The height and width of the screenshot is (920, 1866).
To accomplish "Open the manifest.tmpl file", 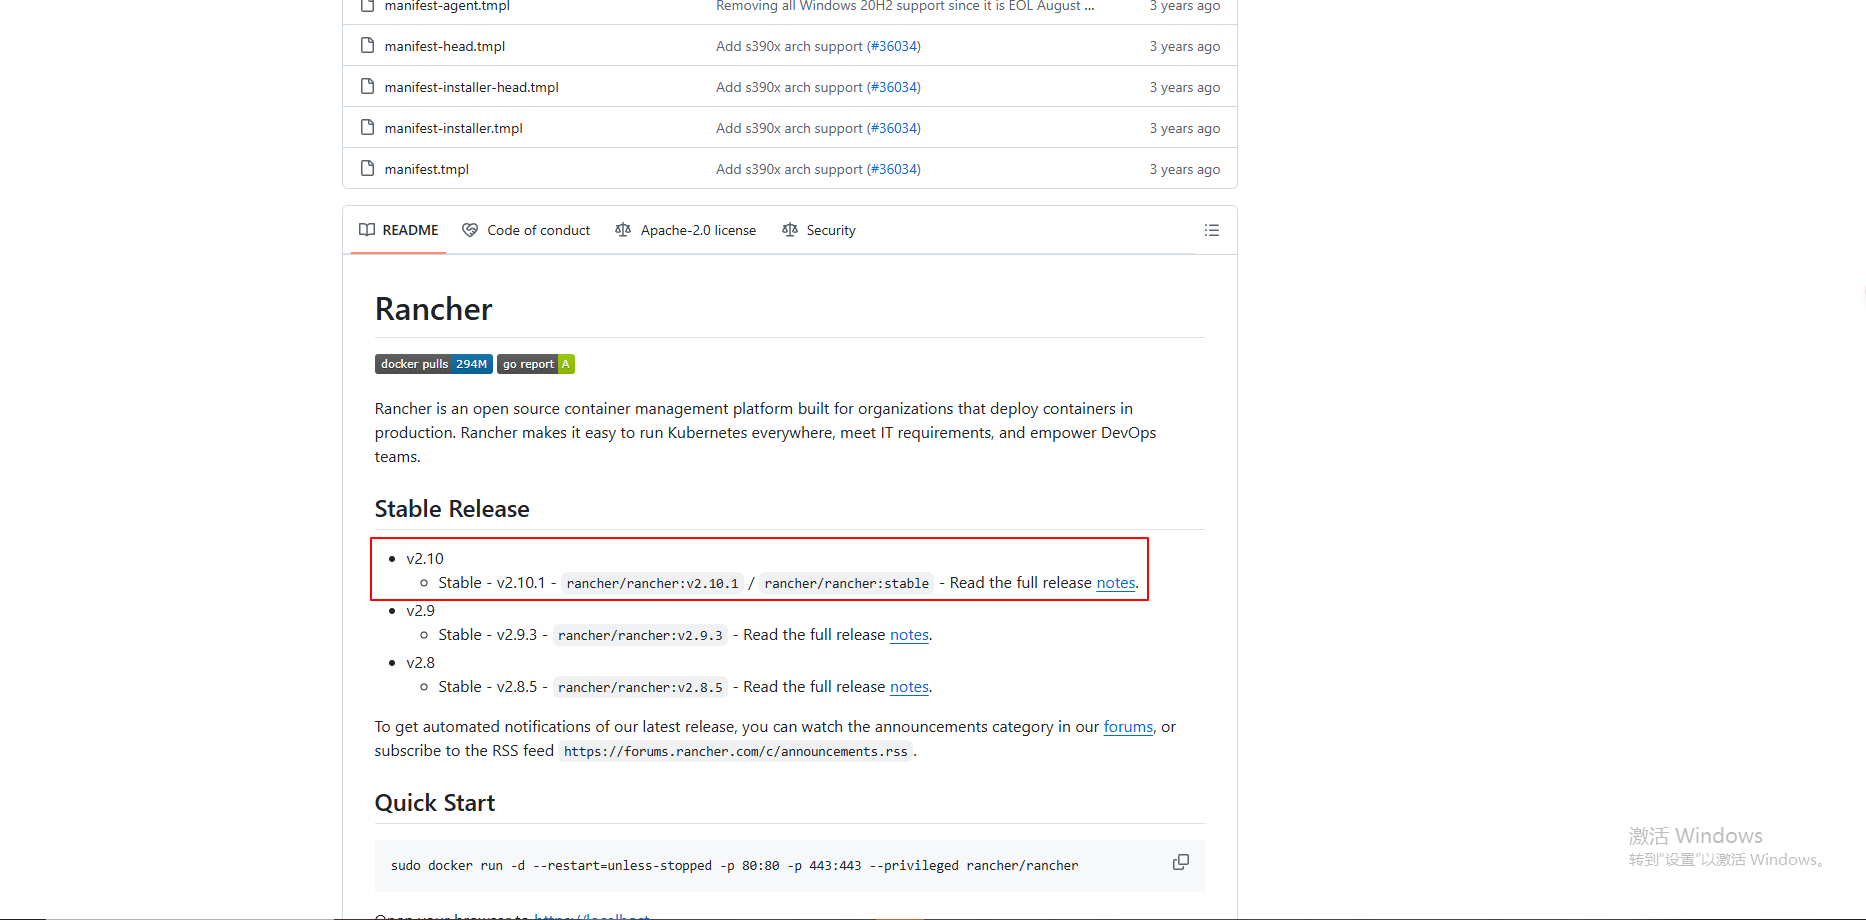I will pos(427,169).
